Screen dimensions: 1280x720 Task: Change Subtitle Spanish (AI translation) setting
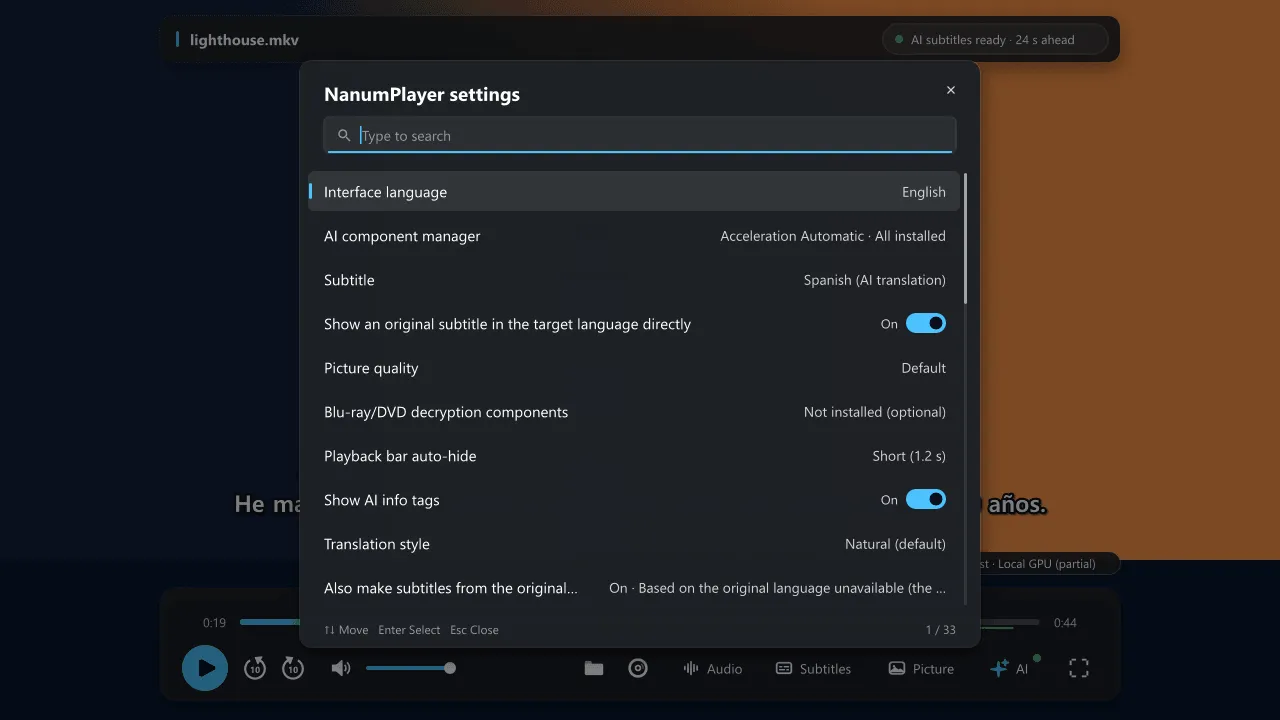coord(634,280)
